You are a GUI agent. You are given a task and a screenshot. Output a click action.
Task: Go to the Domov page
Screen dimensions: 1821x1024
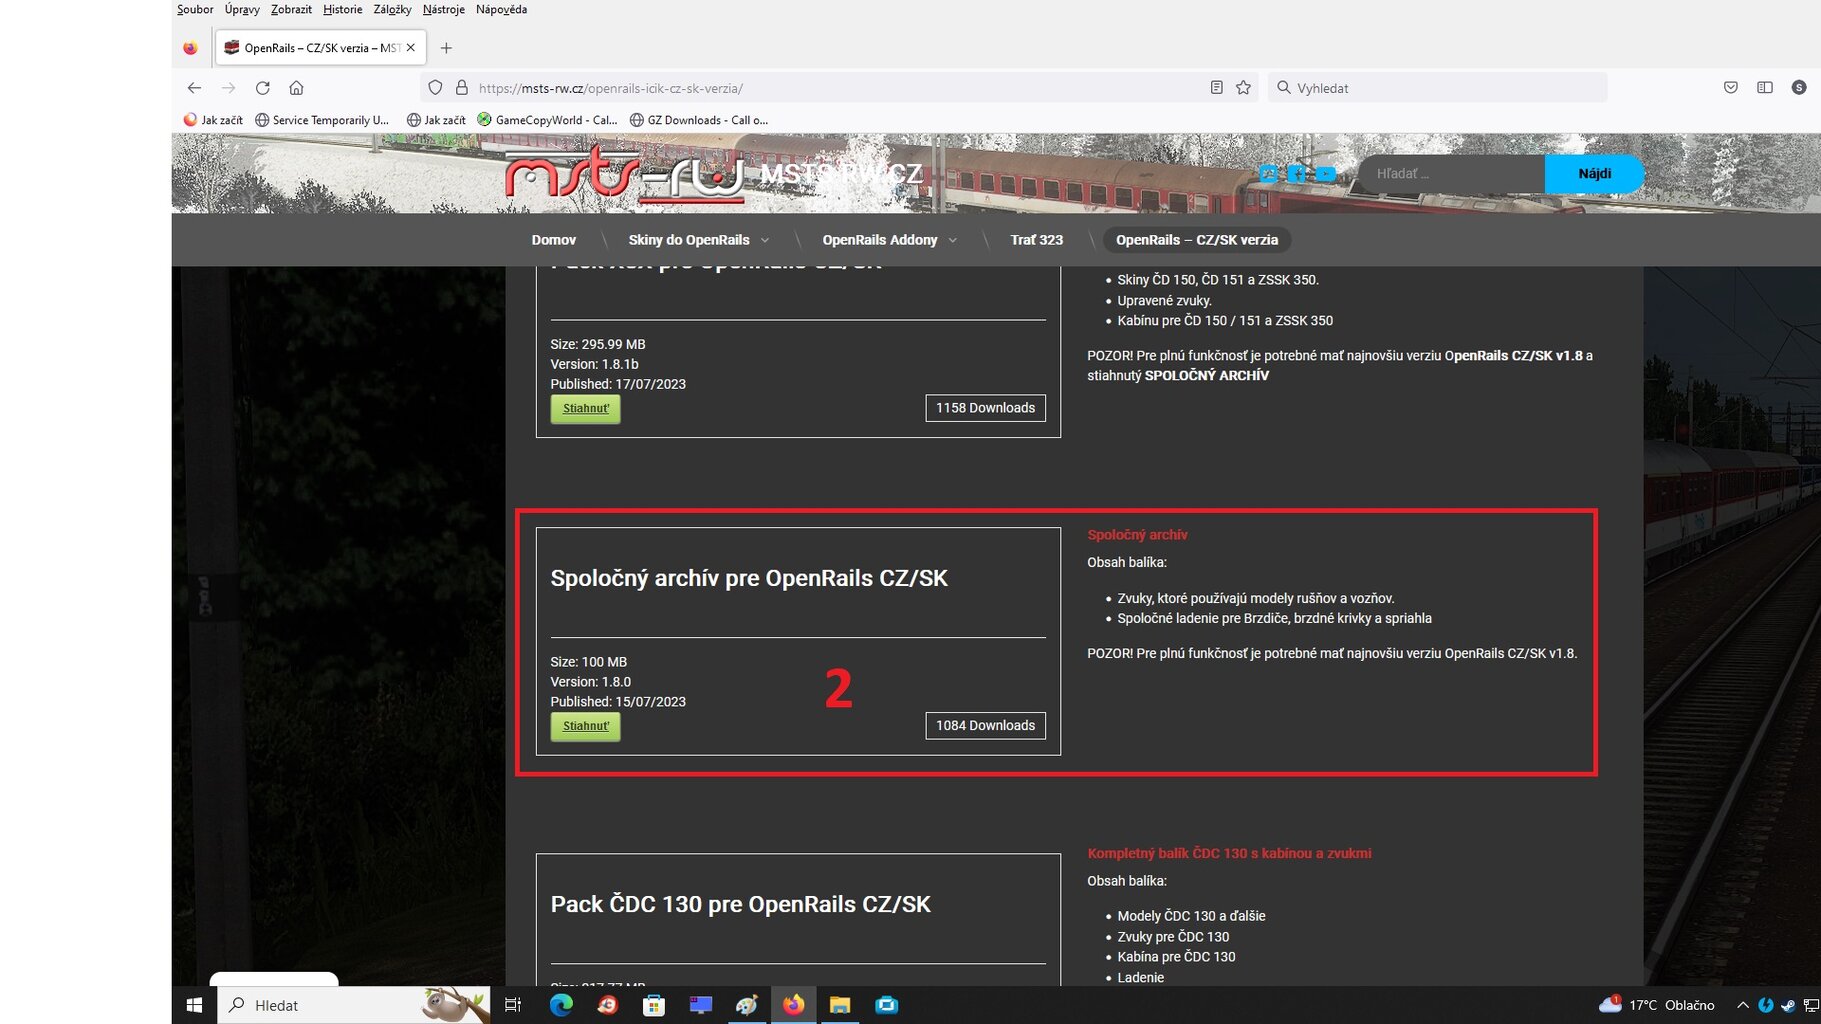click(x=554, y=240)
